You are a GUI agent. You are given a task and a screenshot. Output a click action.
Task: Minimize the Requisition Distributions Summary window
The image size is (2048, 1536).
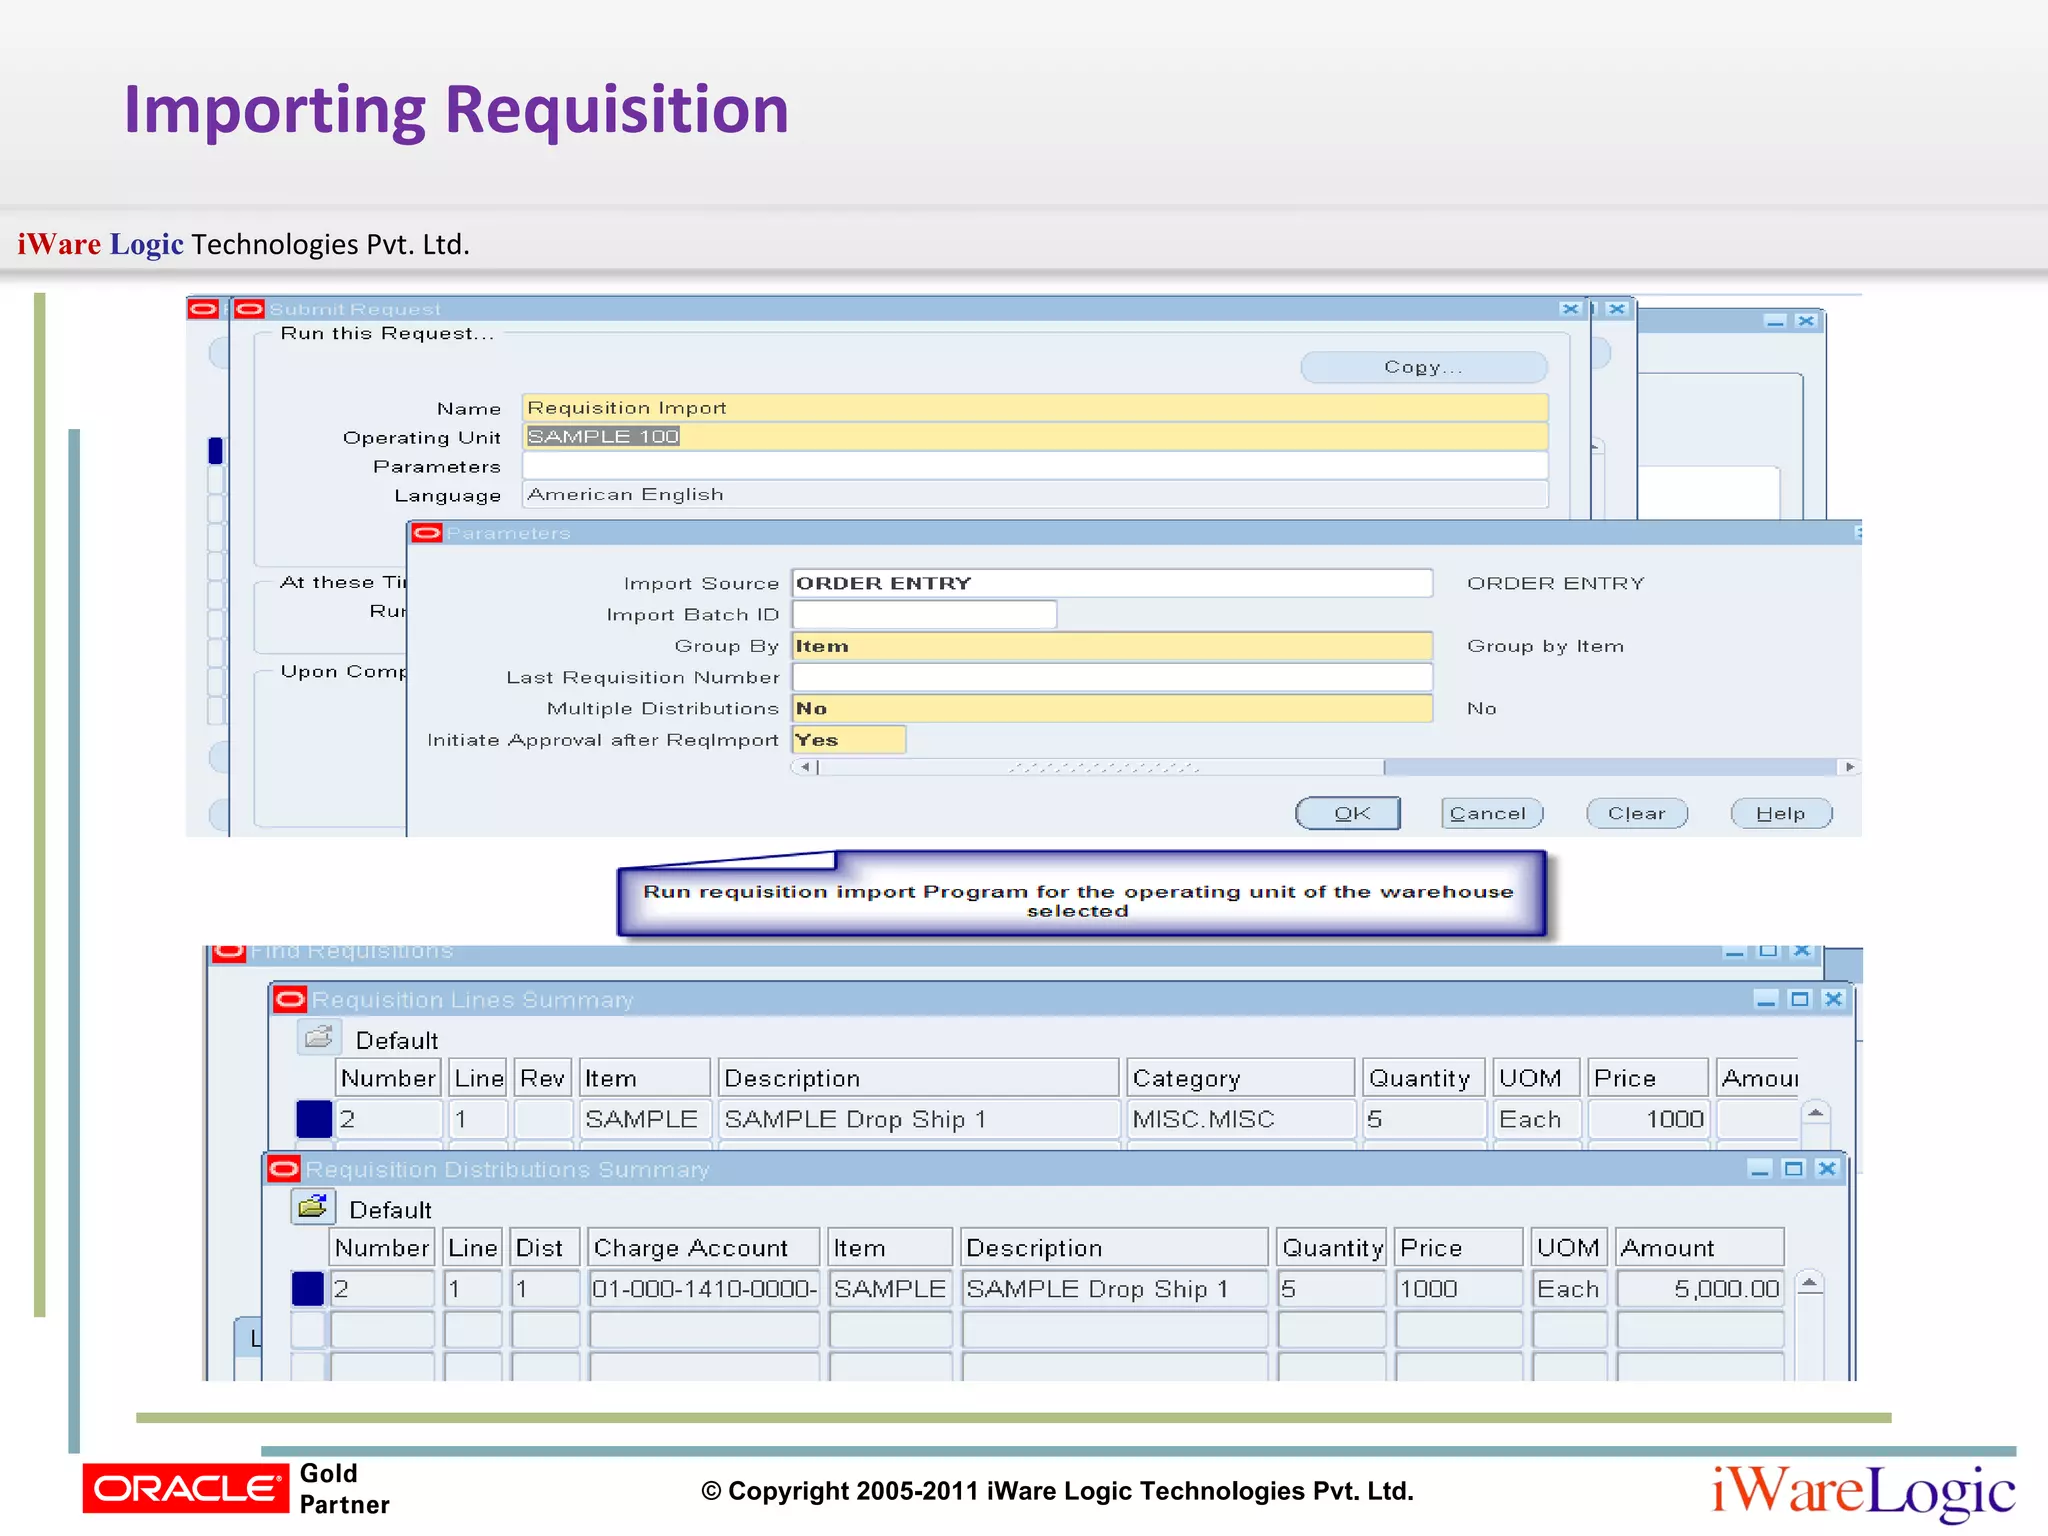click(x=1760, y=1169)
